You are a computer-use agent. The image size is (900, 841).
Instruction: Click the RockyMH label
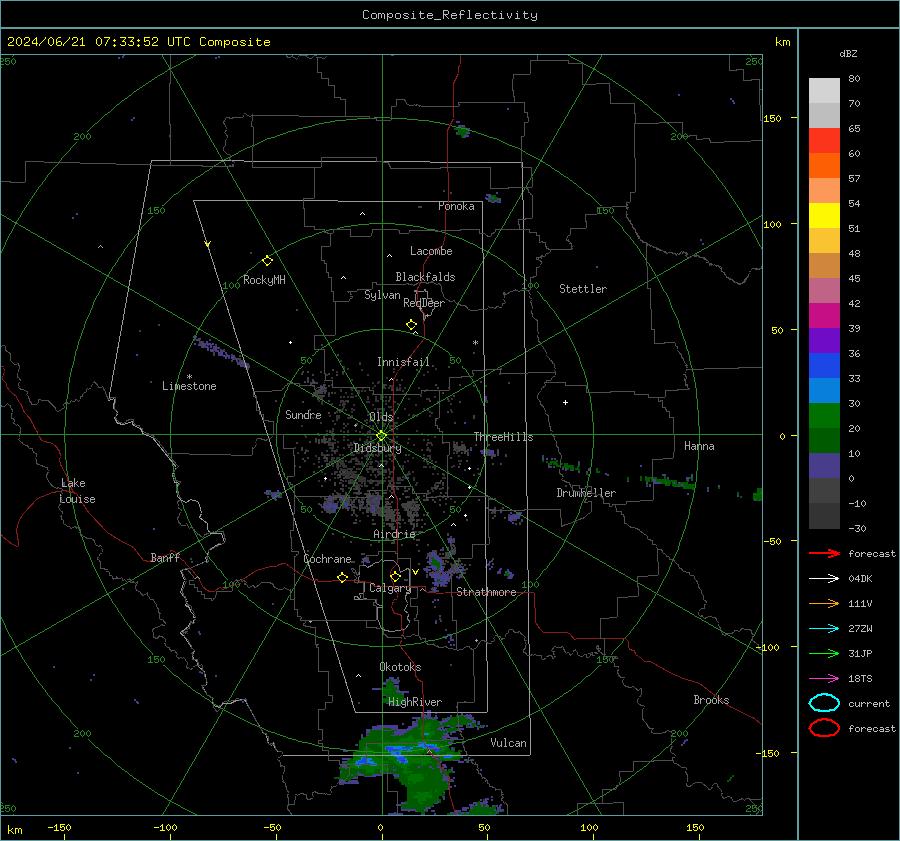264,280
